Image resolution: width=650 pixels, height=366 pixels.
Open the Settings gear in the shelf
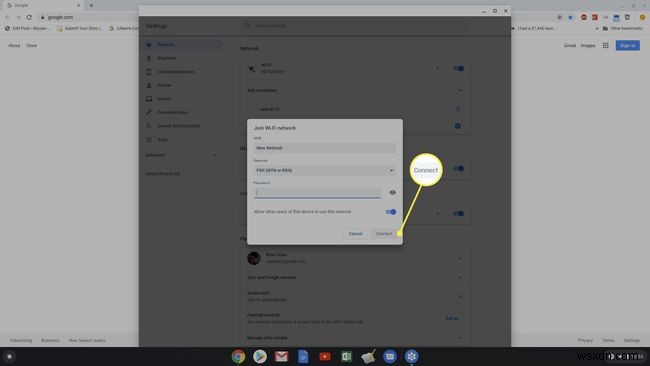pos(411,356)
